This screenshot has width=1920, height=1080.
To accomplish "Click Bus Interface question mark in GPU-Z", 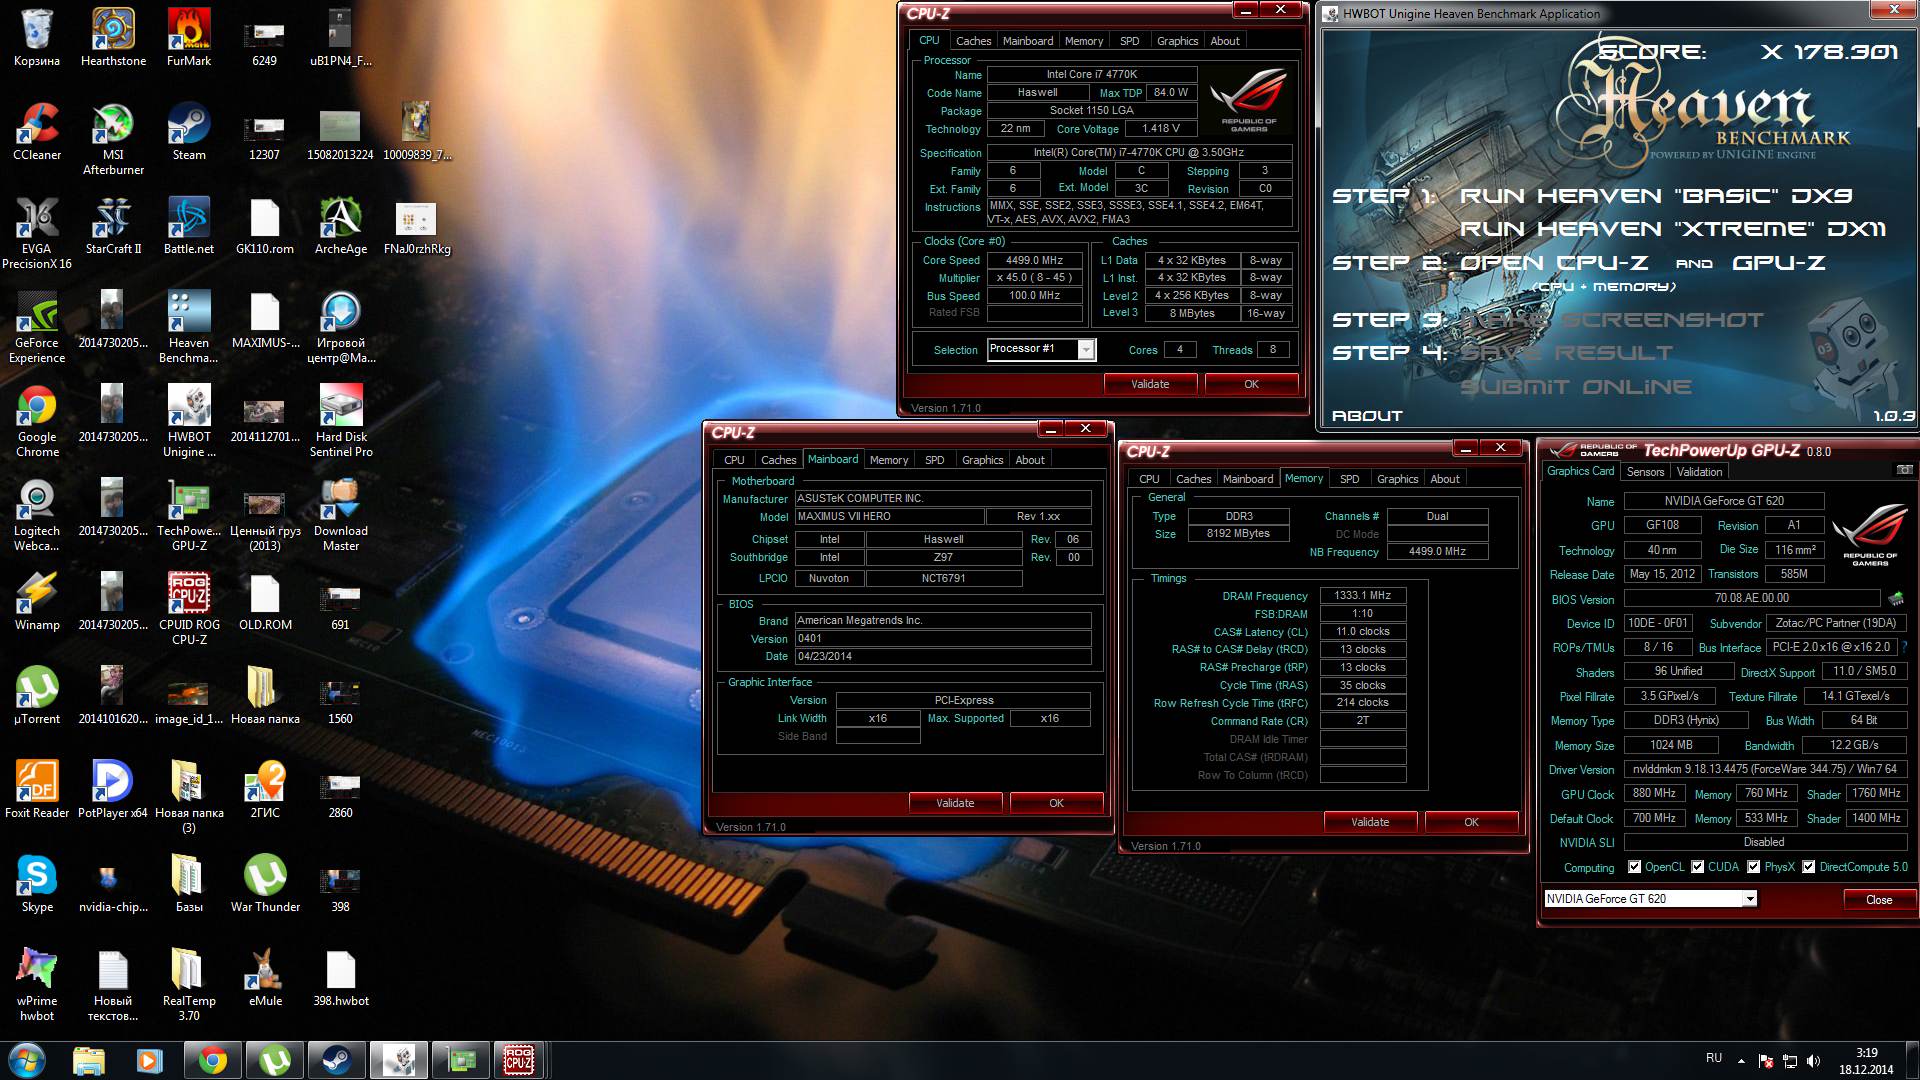I will pyautogui.click(x=1903, y=648).
